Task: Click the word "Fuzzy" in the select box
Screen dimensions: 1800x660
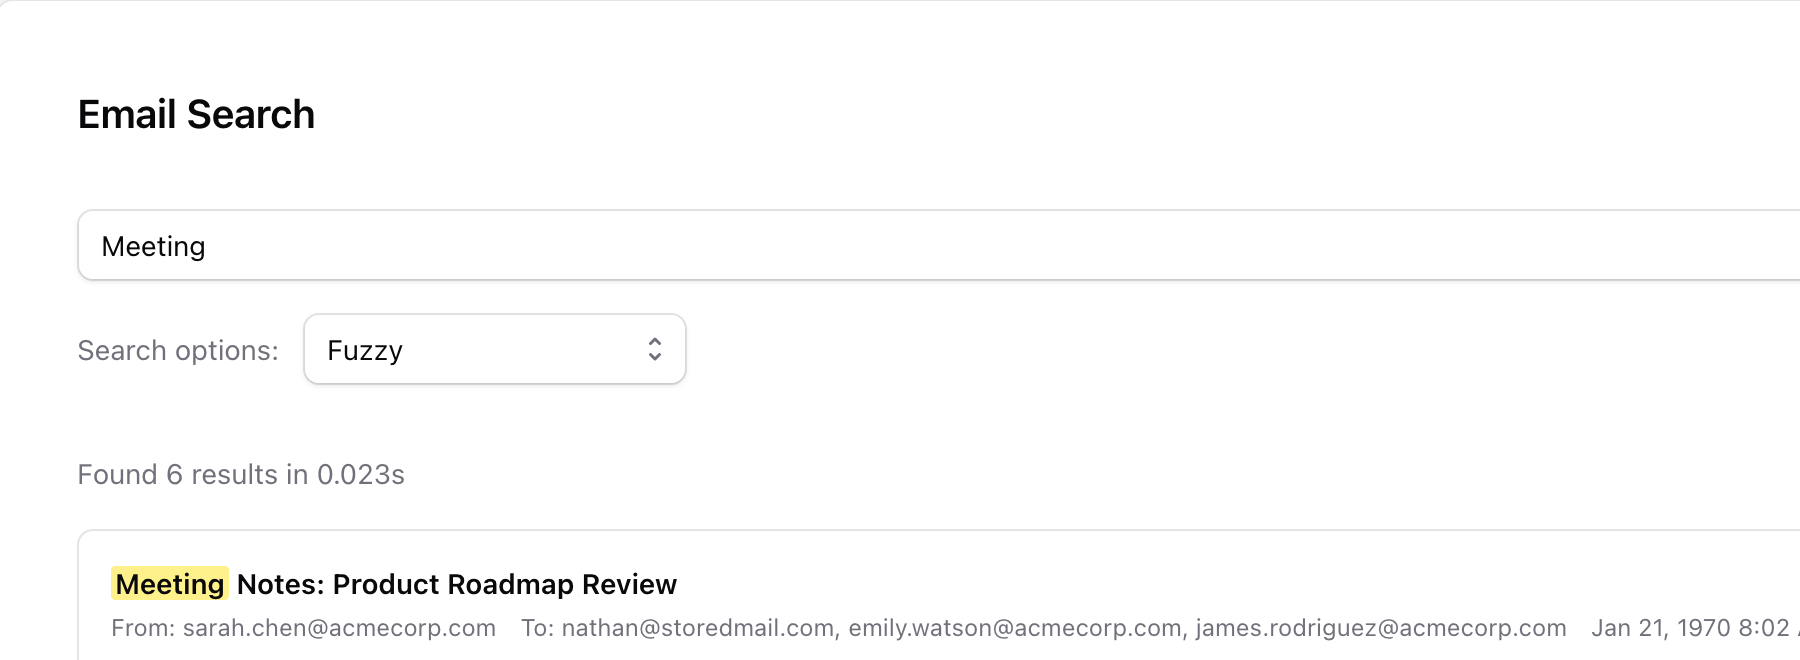Action: 365,351
